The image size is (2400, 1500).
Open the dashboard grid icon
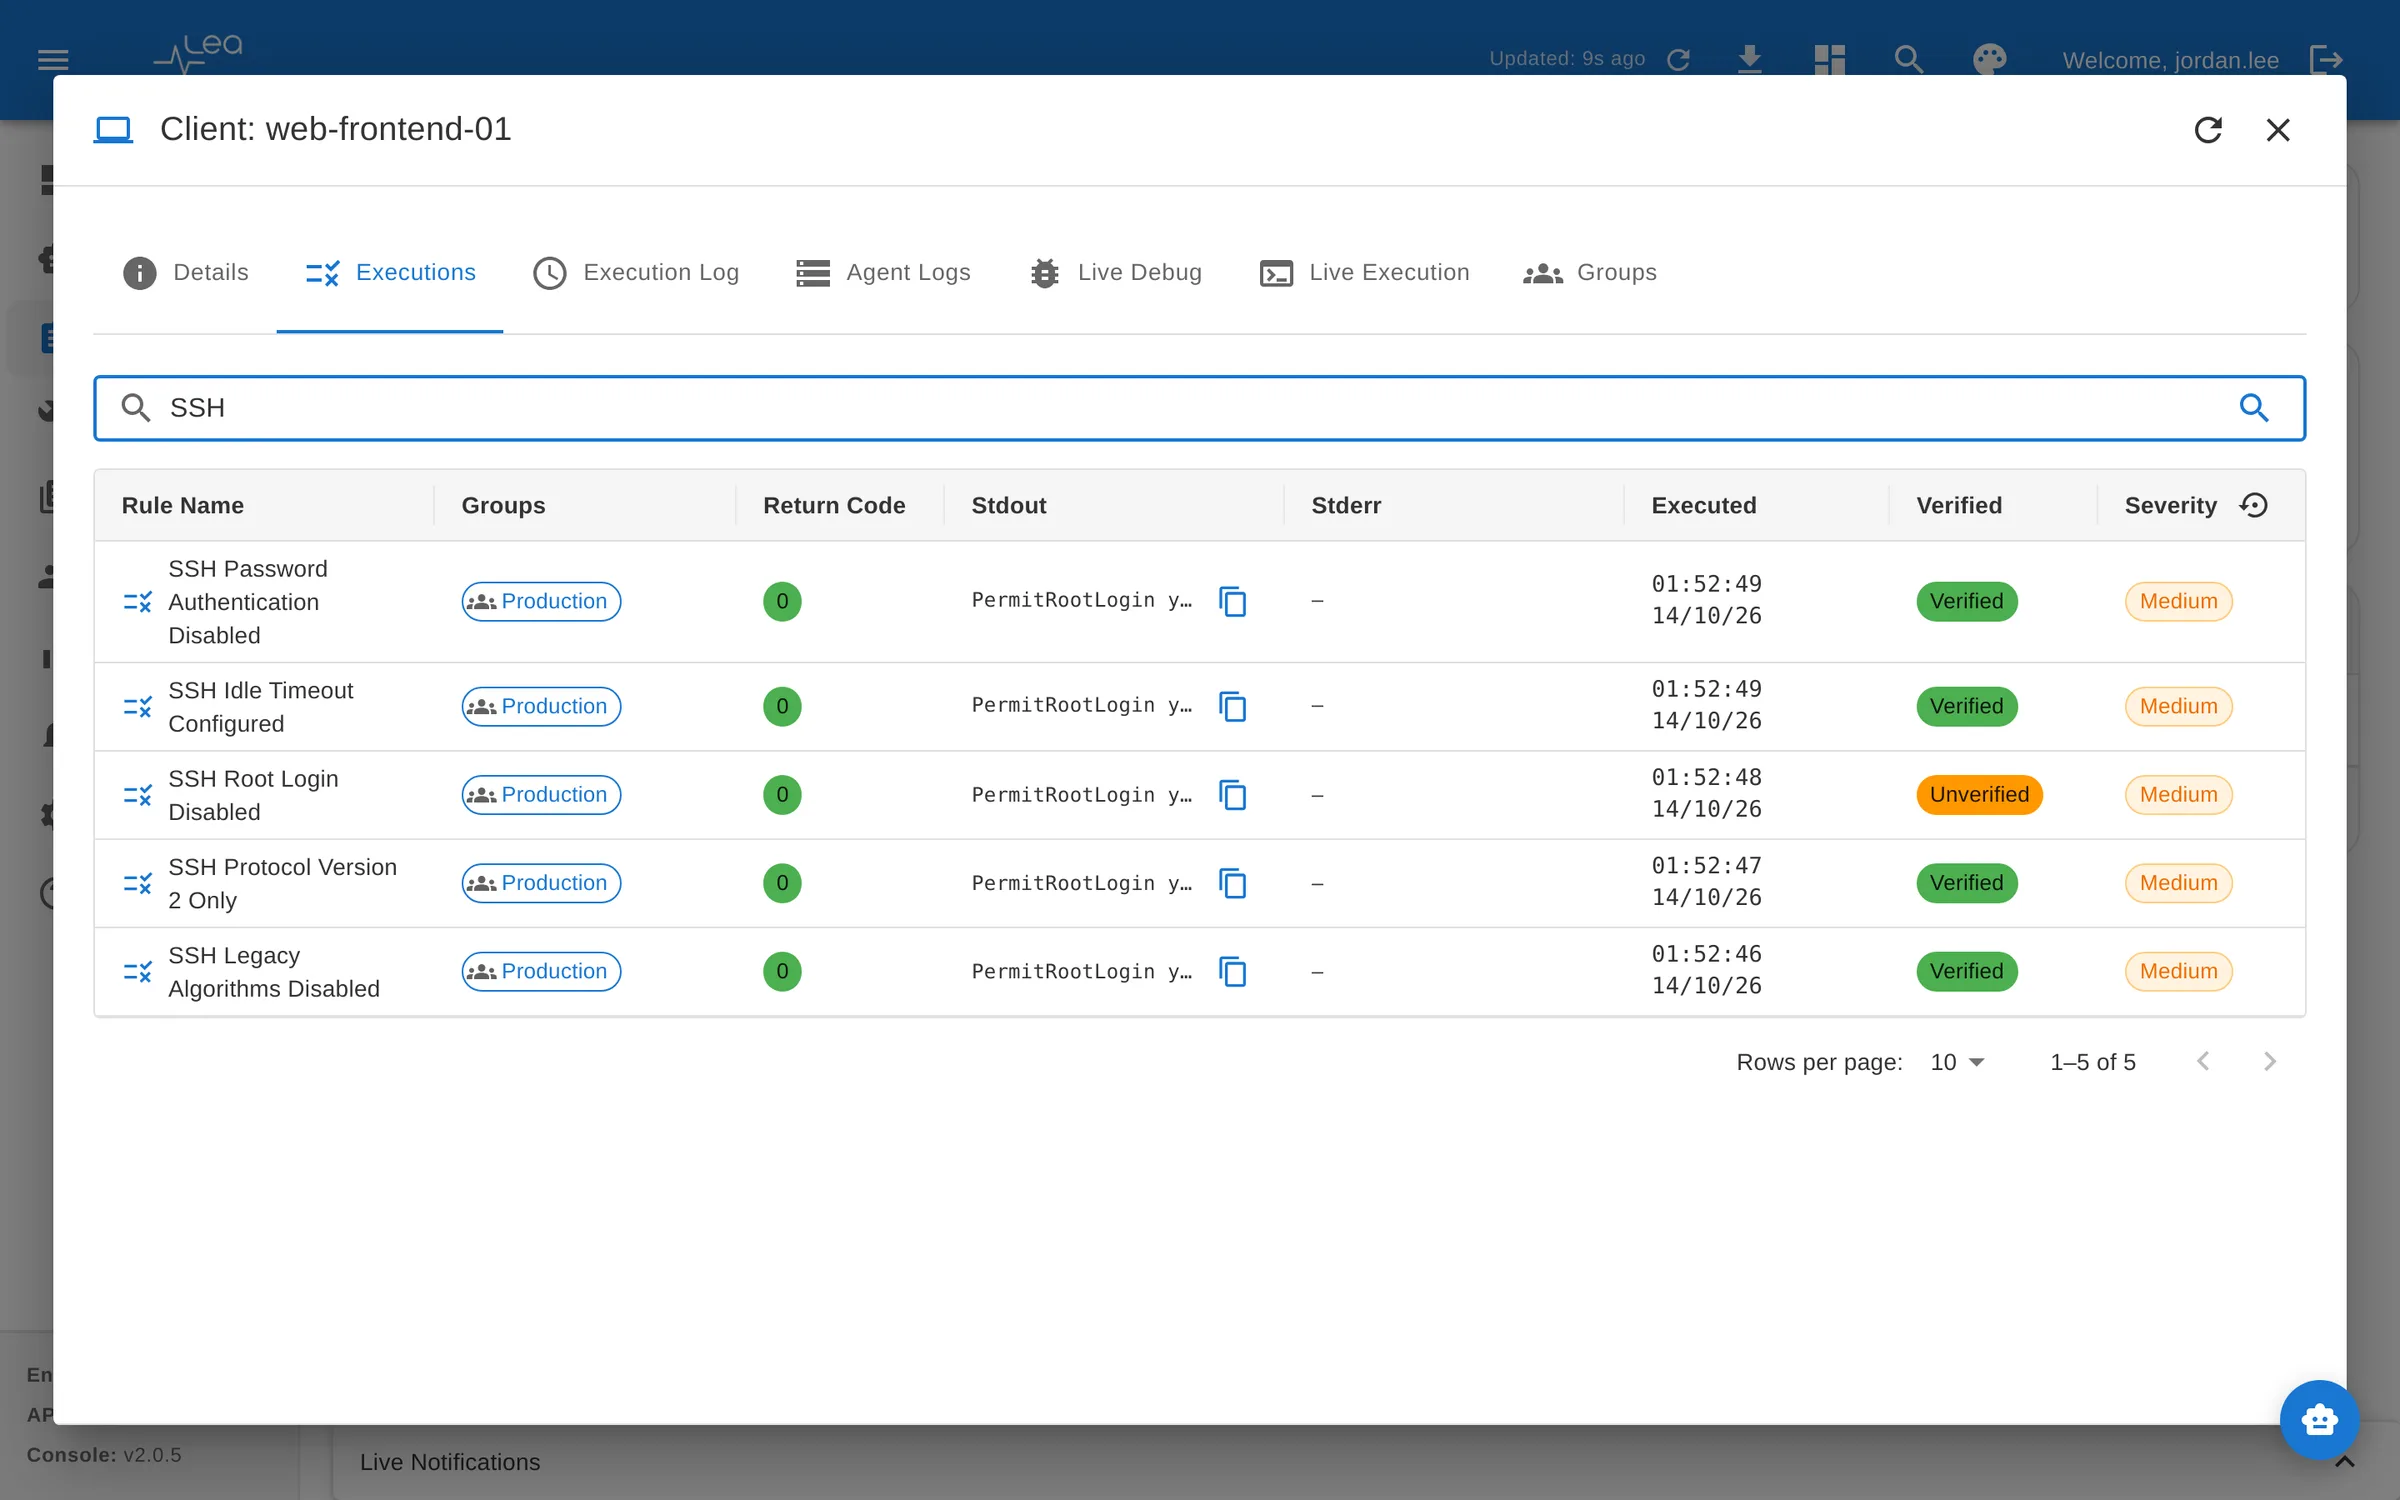pyautogui.click(x=1829, y=59)
